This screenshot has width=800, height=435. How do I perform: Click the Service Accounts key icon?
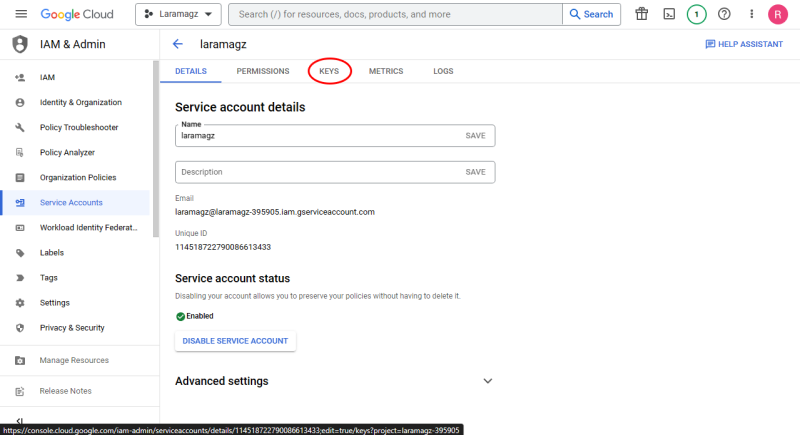[20, 202]
